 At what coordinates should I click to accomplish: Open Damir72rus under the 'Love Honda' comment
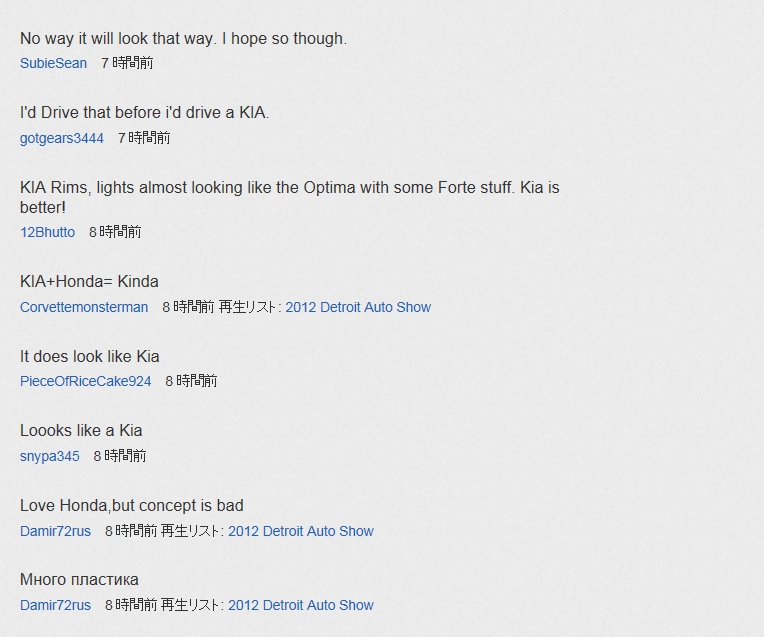[x=55, y=531]
